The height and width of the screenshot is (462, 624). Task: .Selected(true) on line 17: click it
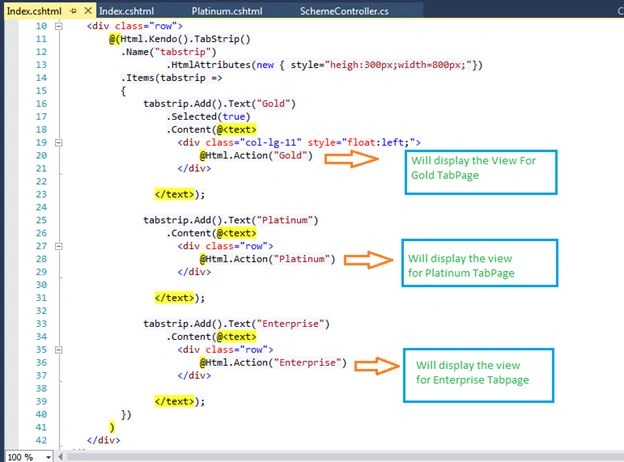[208, 117]
